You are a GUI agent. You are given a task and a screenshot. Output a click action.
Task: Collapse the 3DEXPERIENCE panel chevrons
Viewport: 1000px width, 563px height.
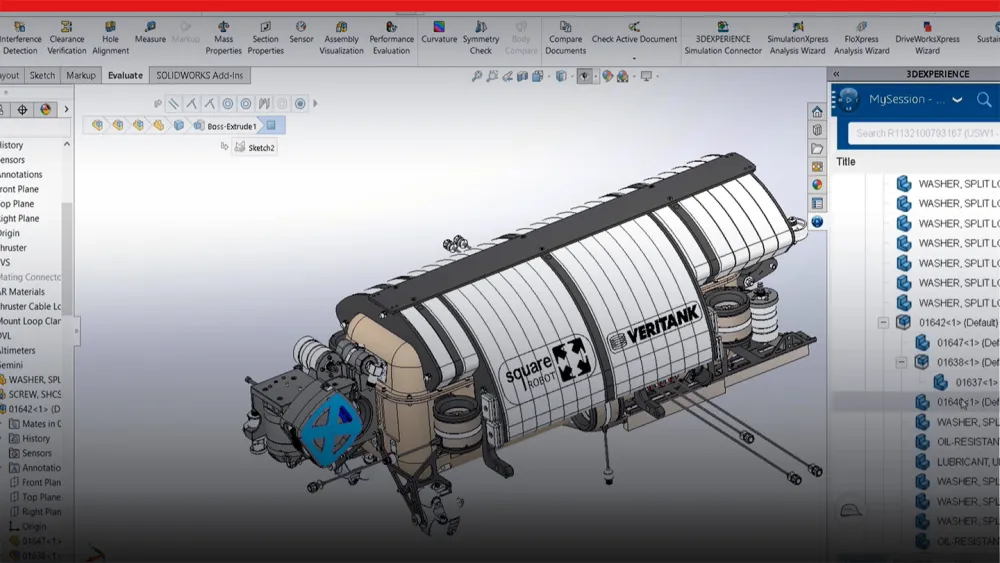[836, 74]
